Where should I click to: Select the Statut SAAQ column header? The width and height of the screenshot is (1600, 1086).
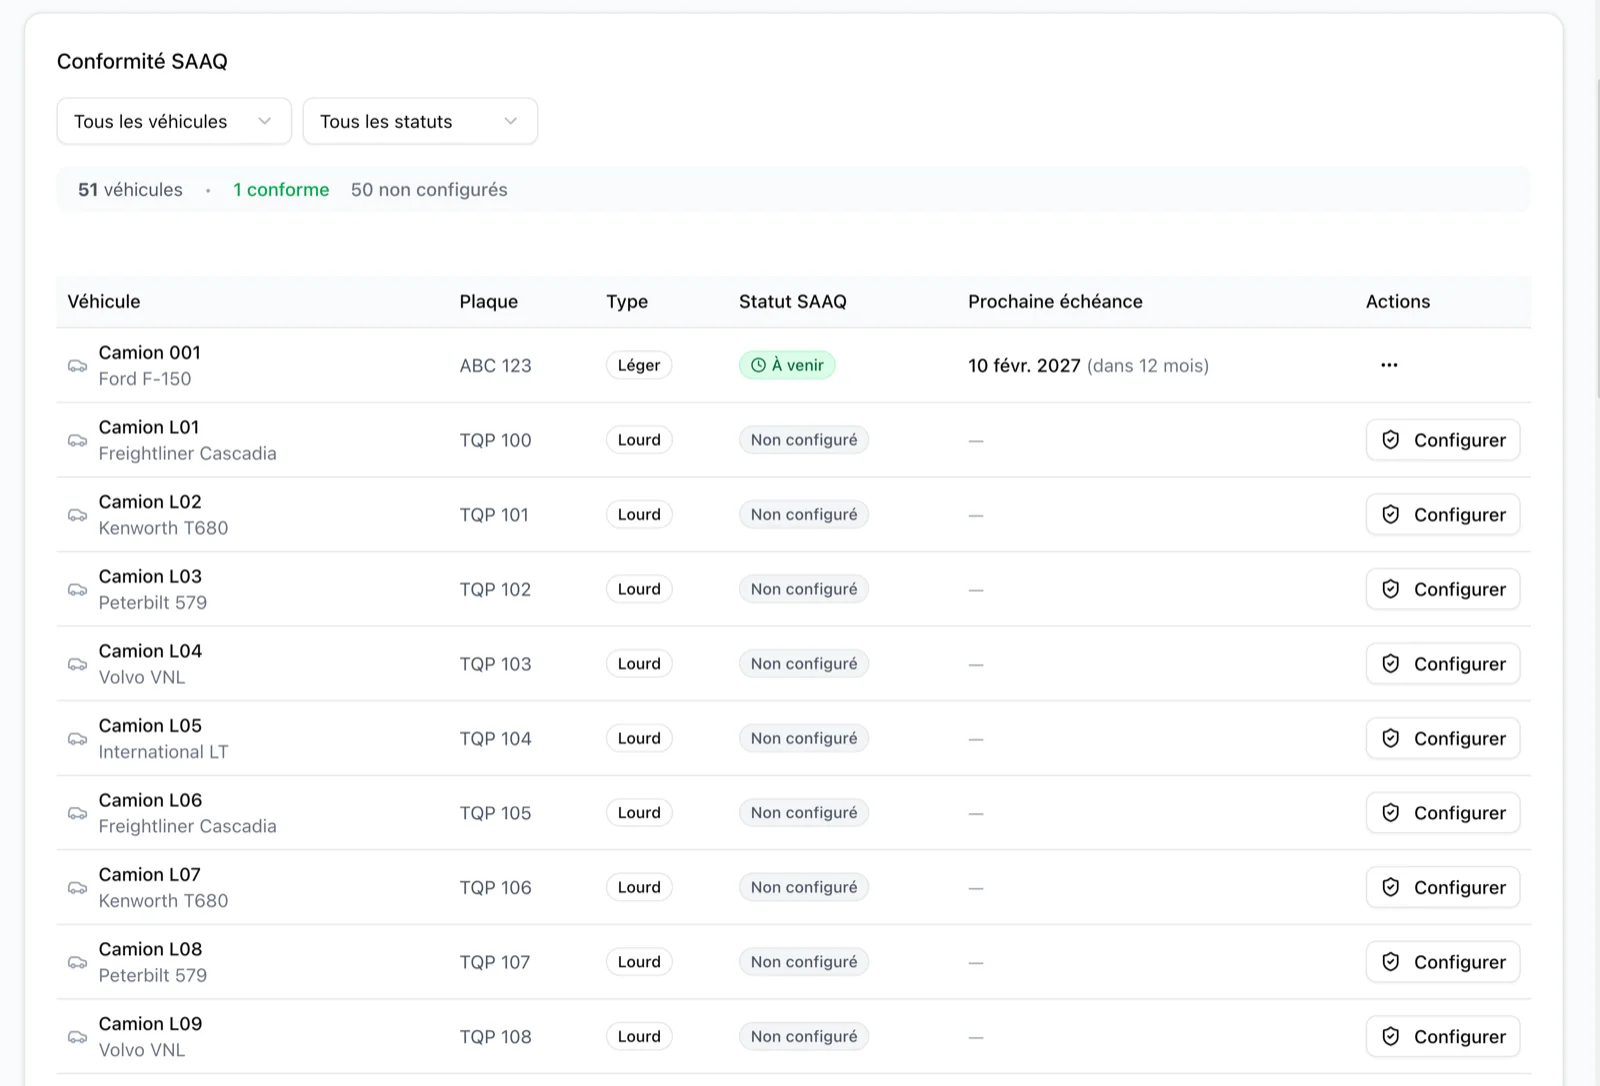click(x=792, y=301)
